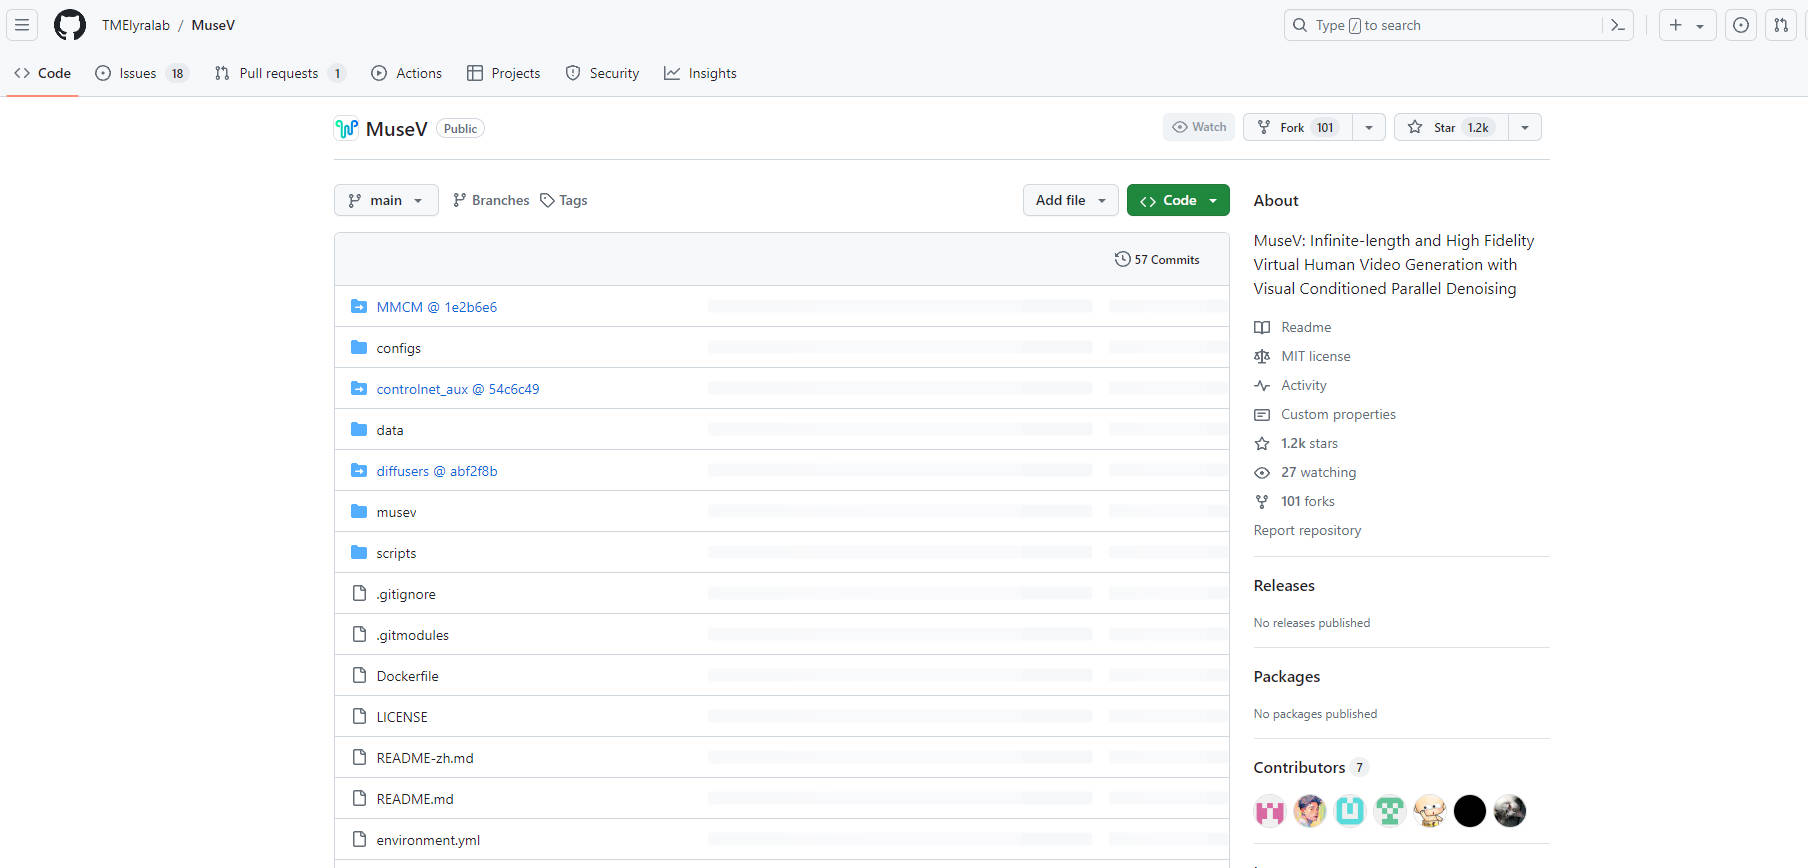Open the hamburger navigation menu
This screenshot has height=868, width=1808.
point(22,25)
